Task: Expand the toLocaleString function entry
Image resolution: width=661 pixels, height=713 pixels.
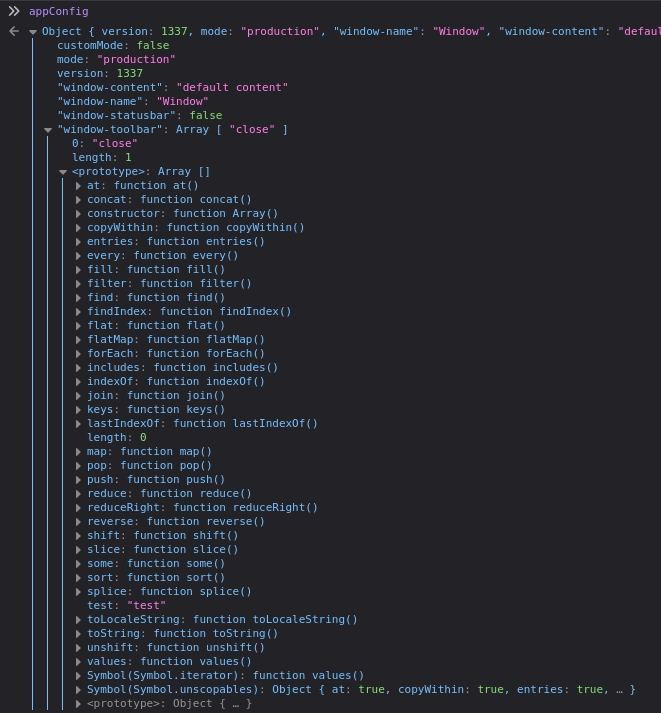Action: coord(78,620)
